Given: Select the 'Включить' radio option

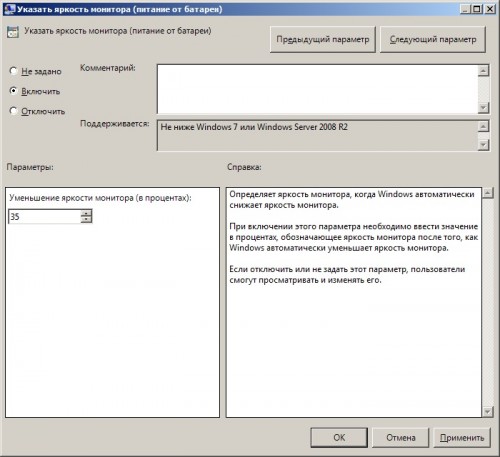Looking at the screenshot, I should coord(13,91).
